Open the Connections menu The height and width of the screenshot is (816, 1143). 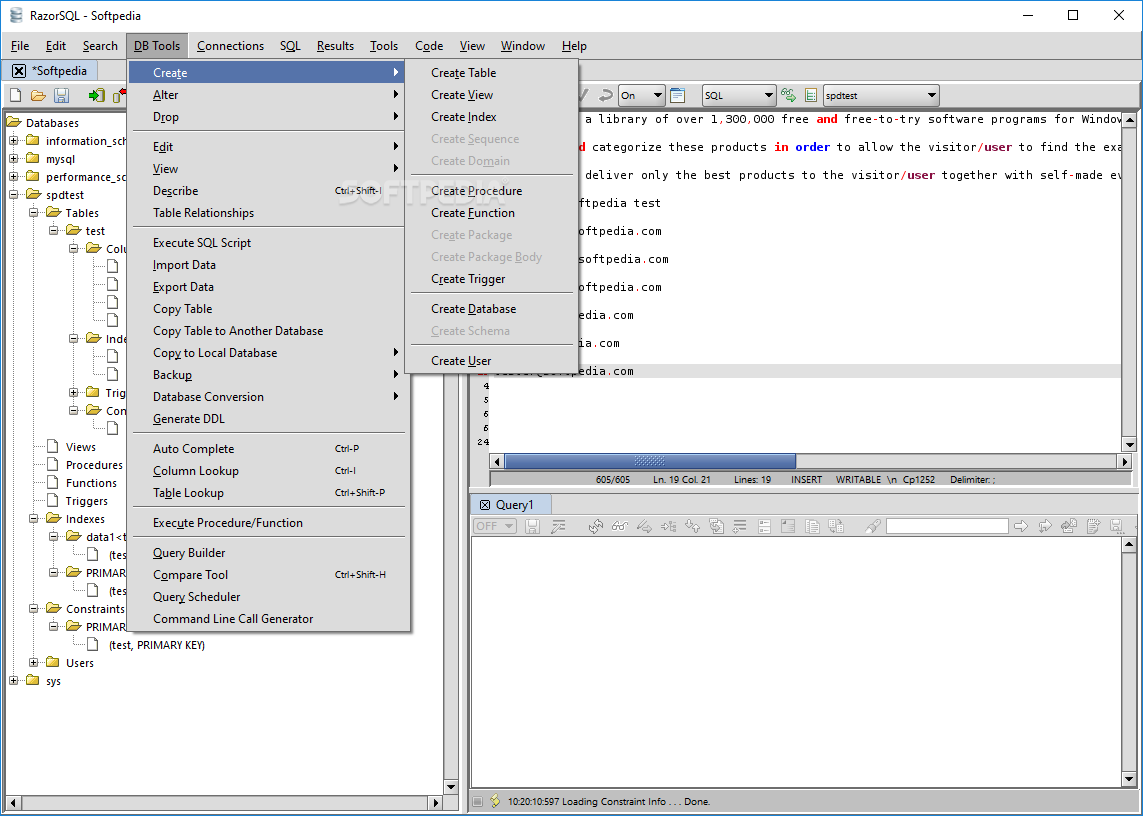coord(230,46)
